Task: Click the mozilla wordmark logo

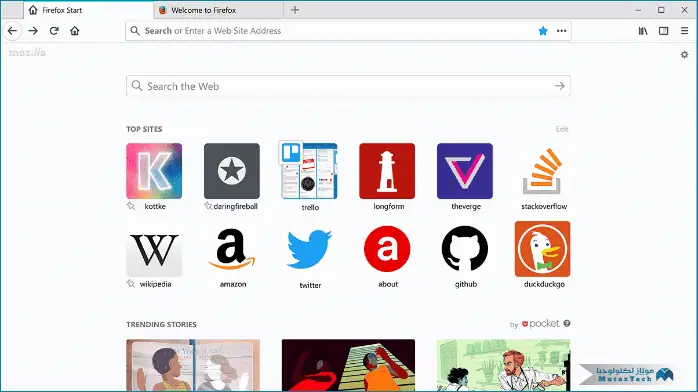Action: [27, 53]
